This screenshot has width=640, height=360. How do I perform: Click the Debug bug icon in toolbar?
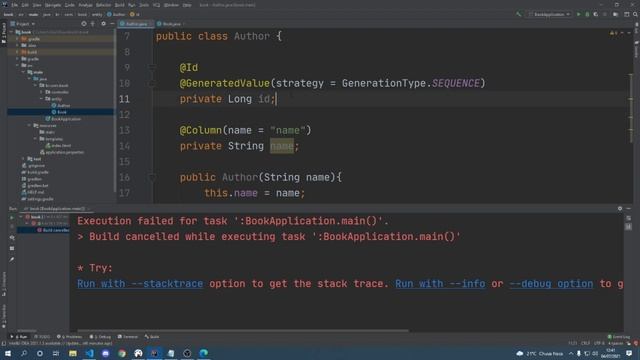[587, 14]
